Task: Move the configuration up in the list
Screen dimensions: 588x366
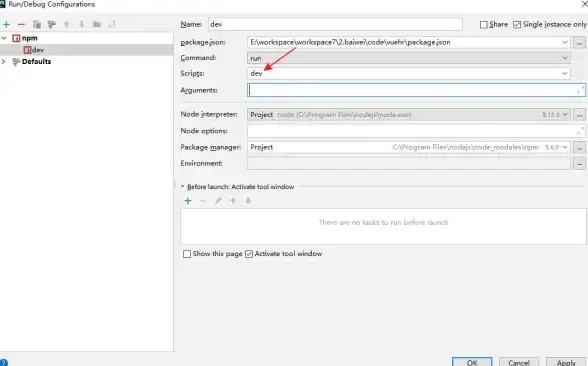Action: click(66, 24)
